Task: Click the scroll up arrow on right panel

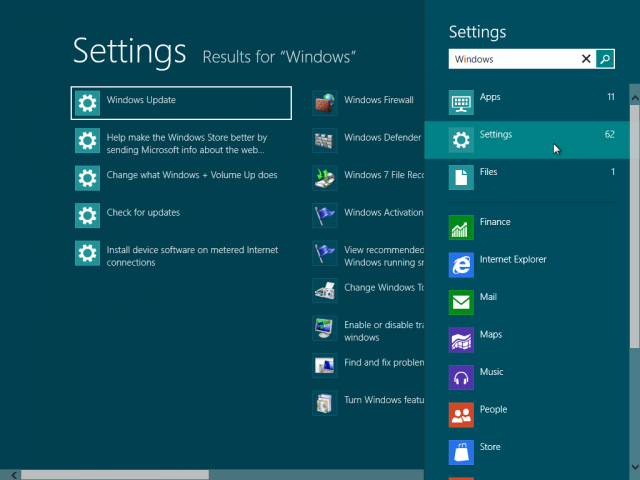Action: (x=635, y=98)
